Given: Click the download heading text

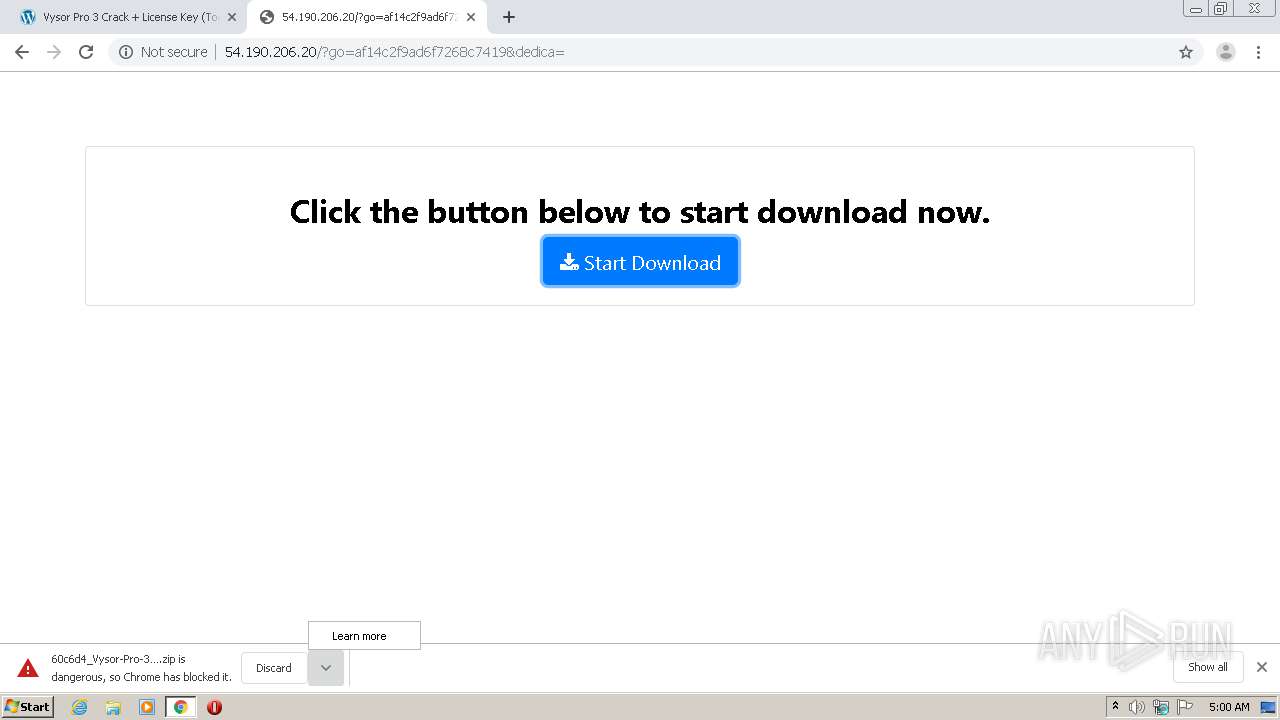Looking at the screenshot, I should click(x=640, y=212).
